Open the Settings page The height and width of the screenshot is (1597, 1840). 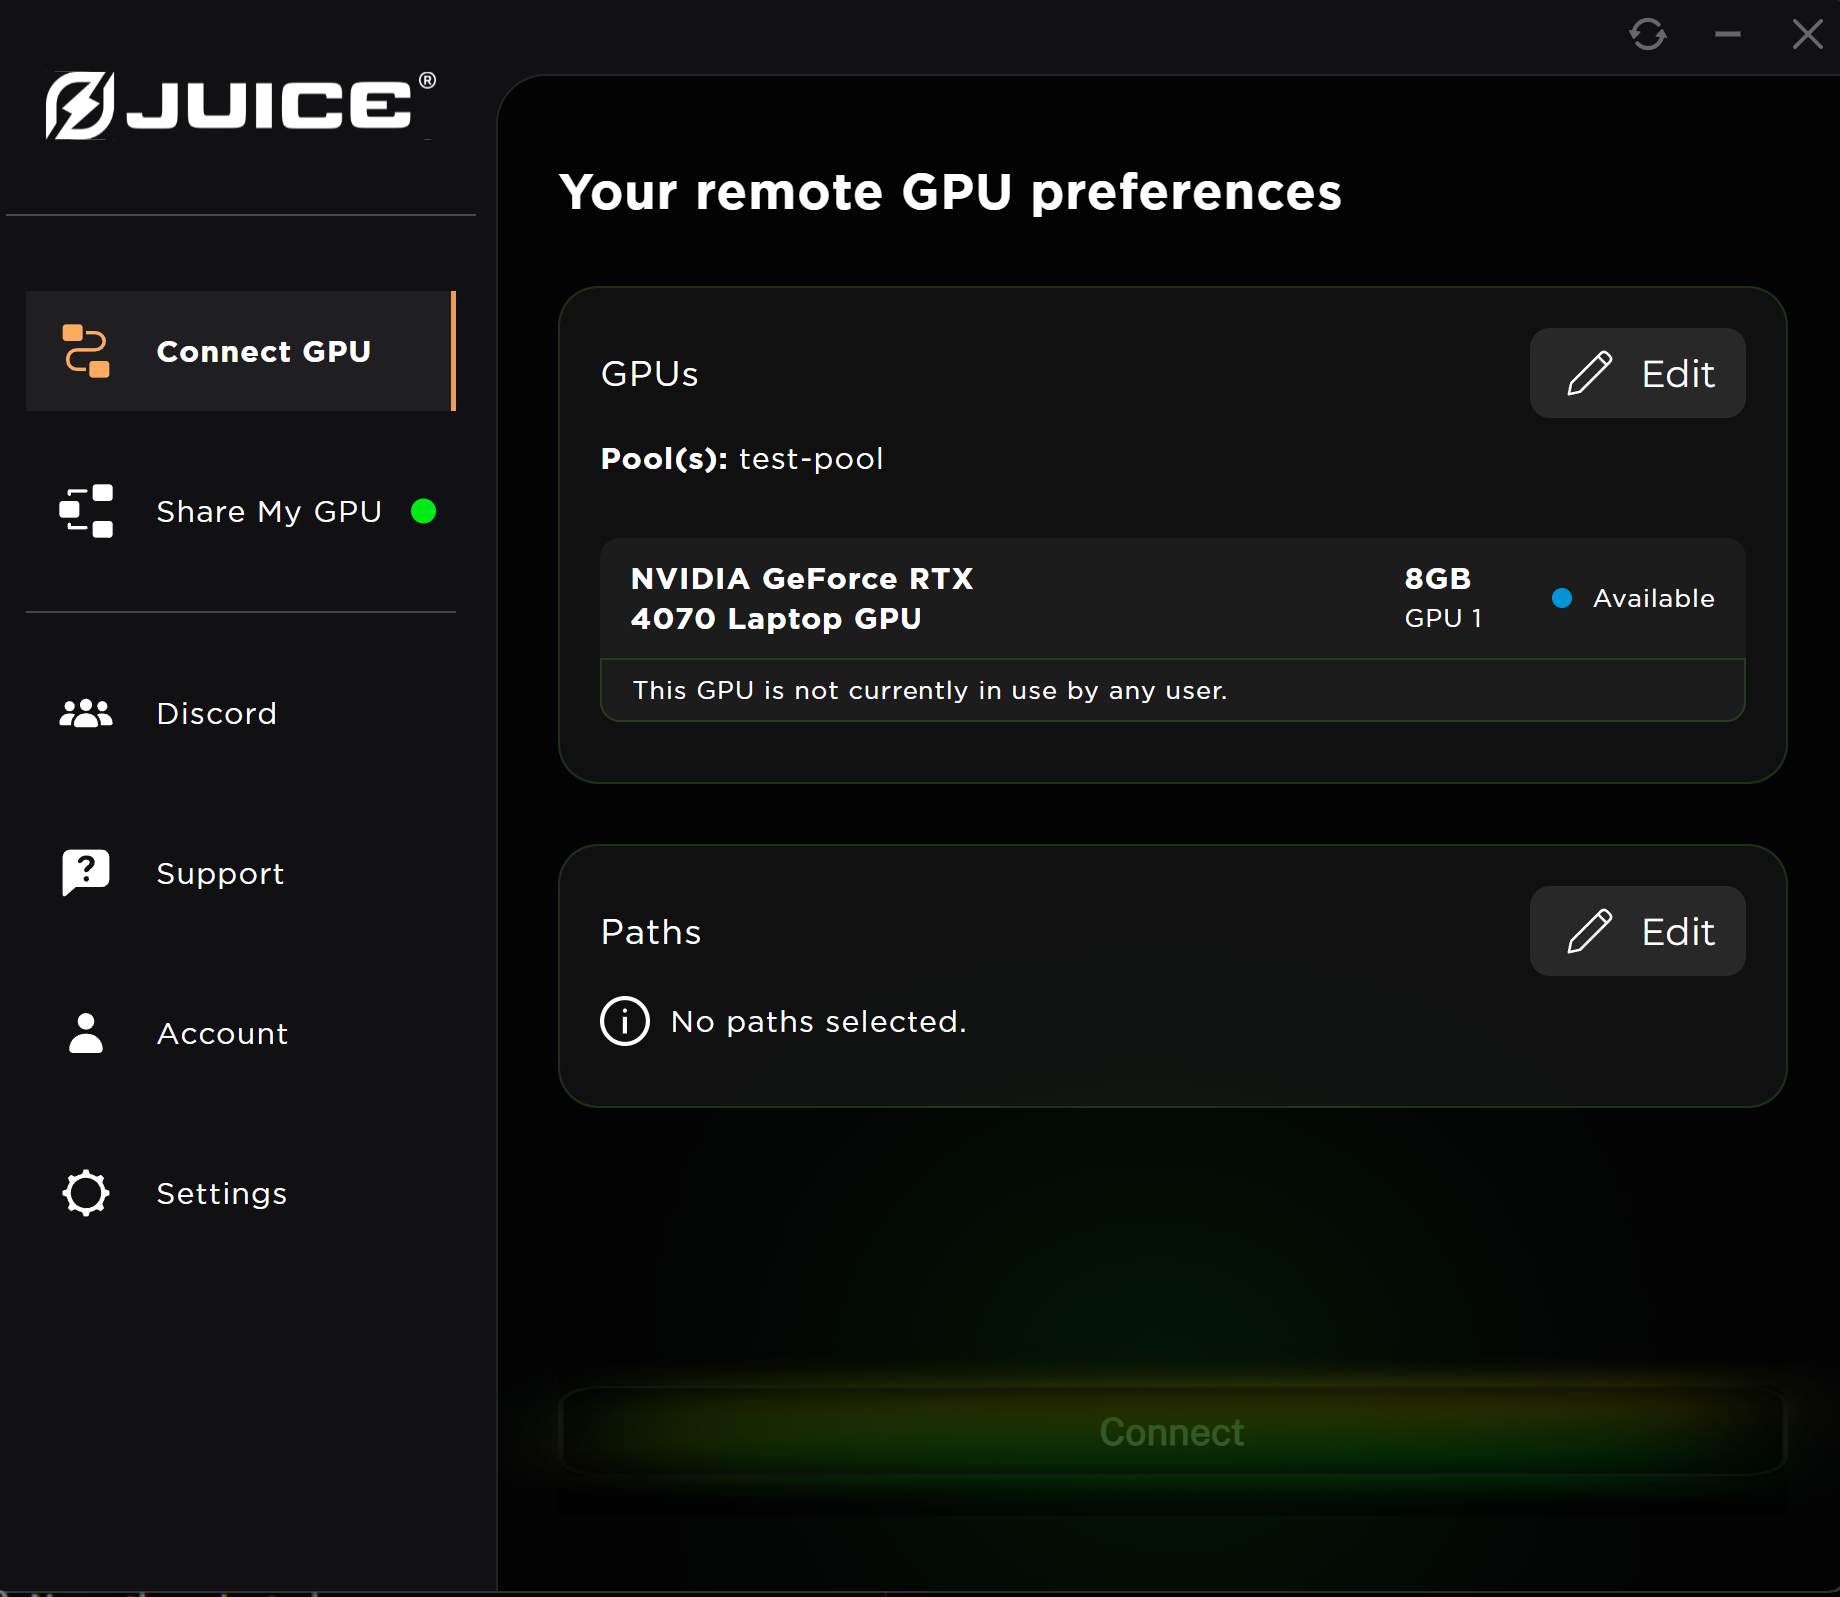point(241,1193)
